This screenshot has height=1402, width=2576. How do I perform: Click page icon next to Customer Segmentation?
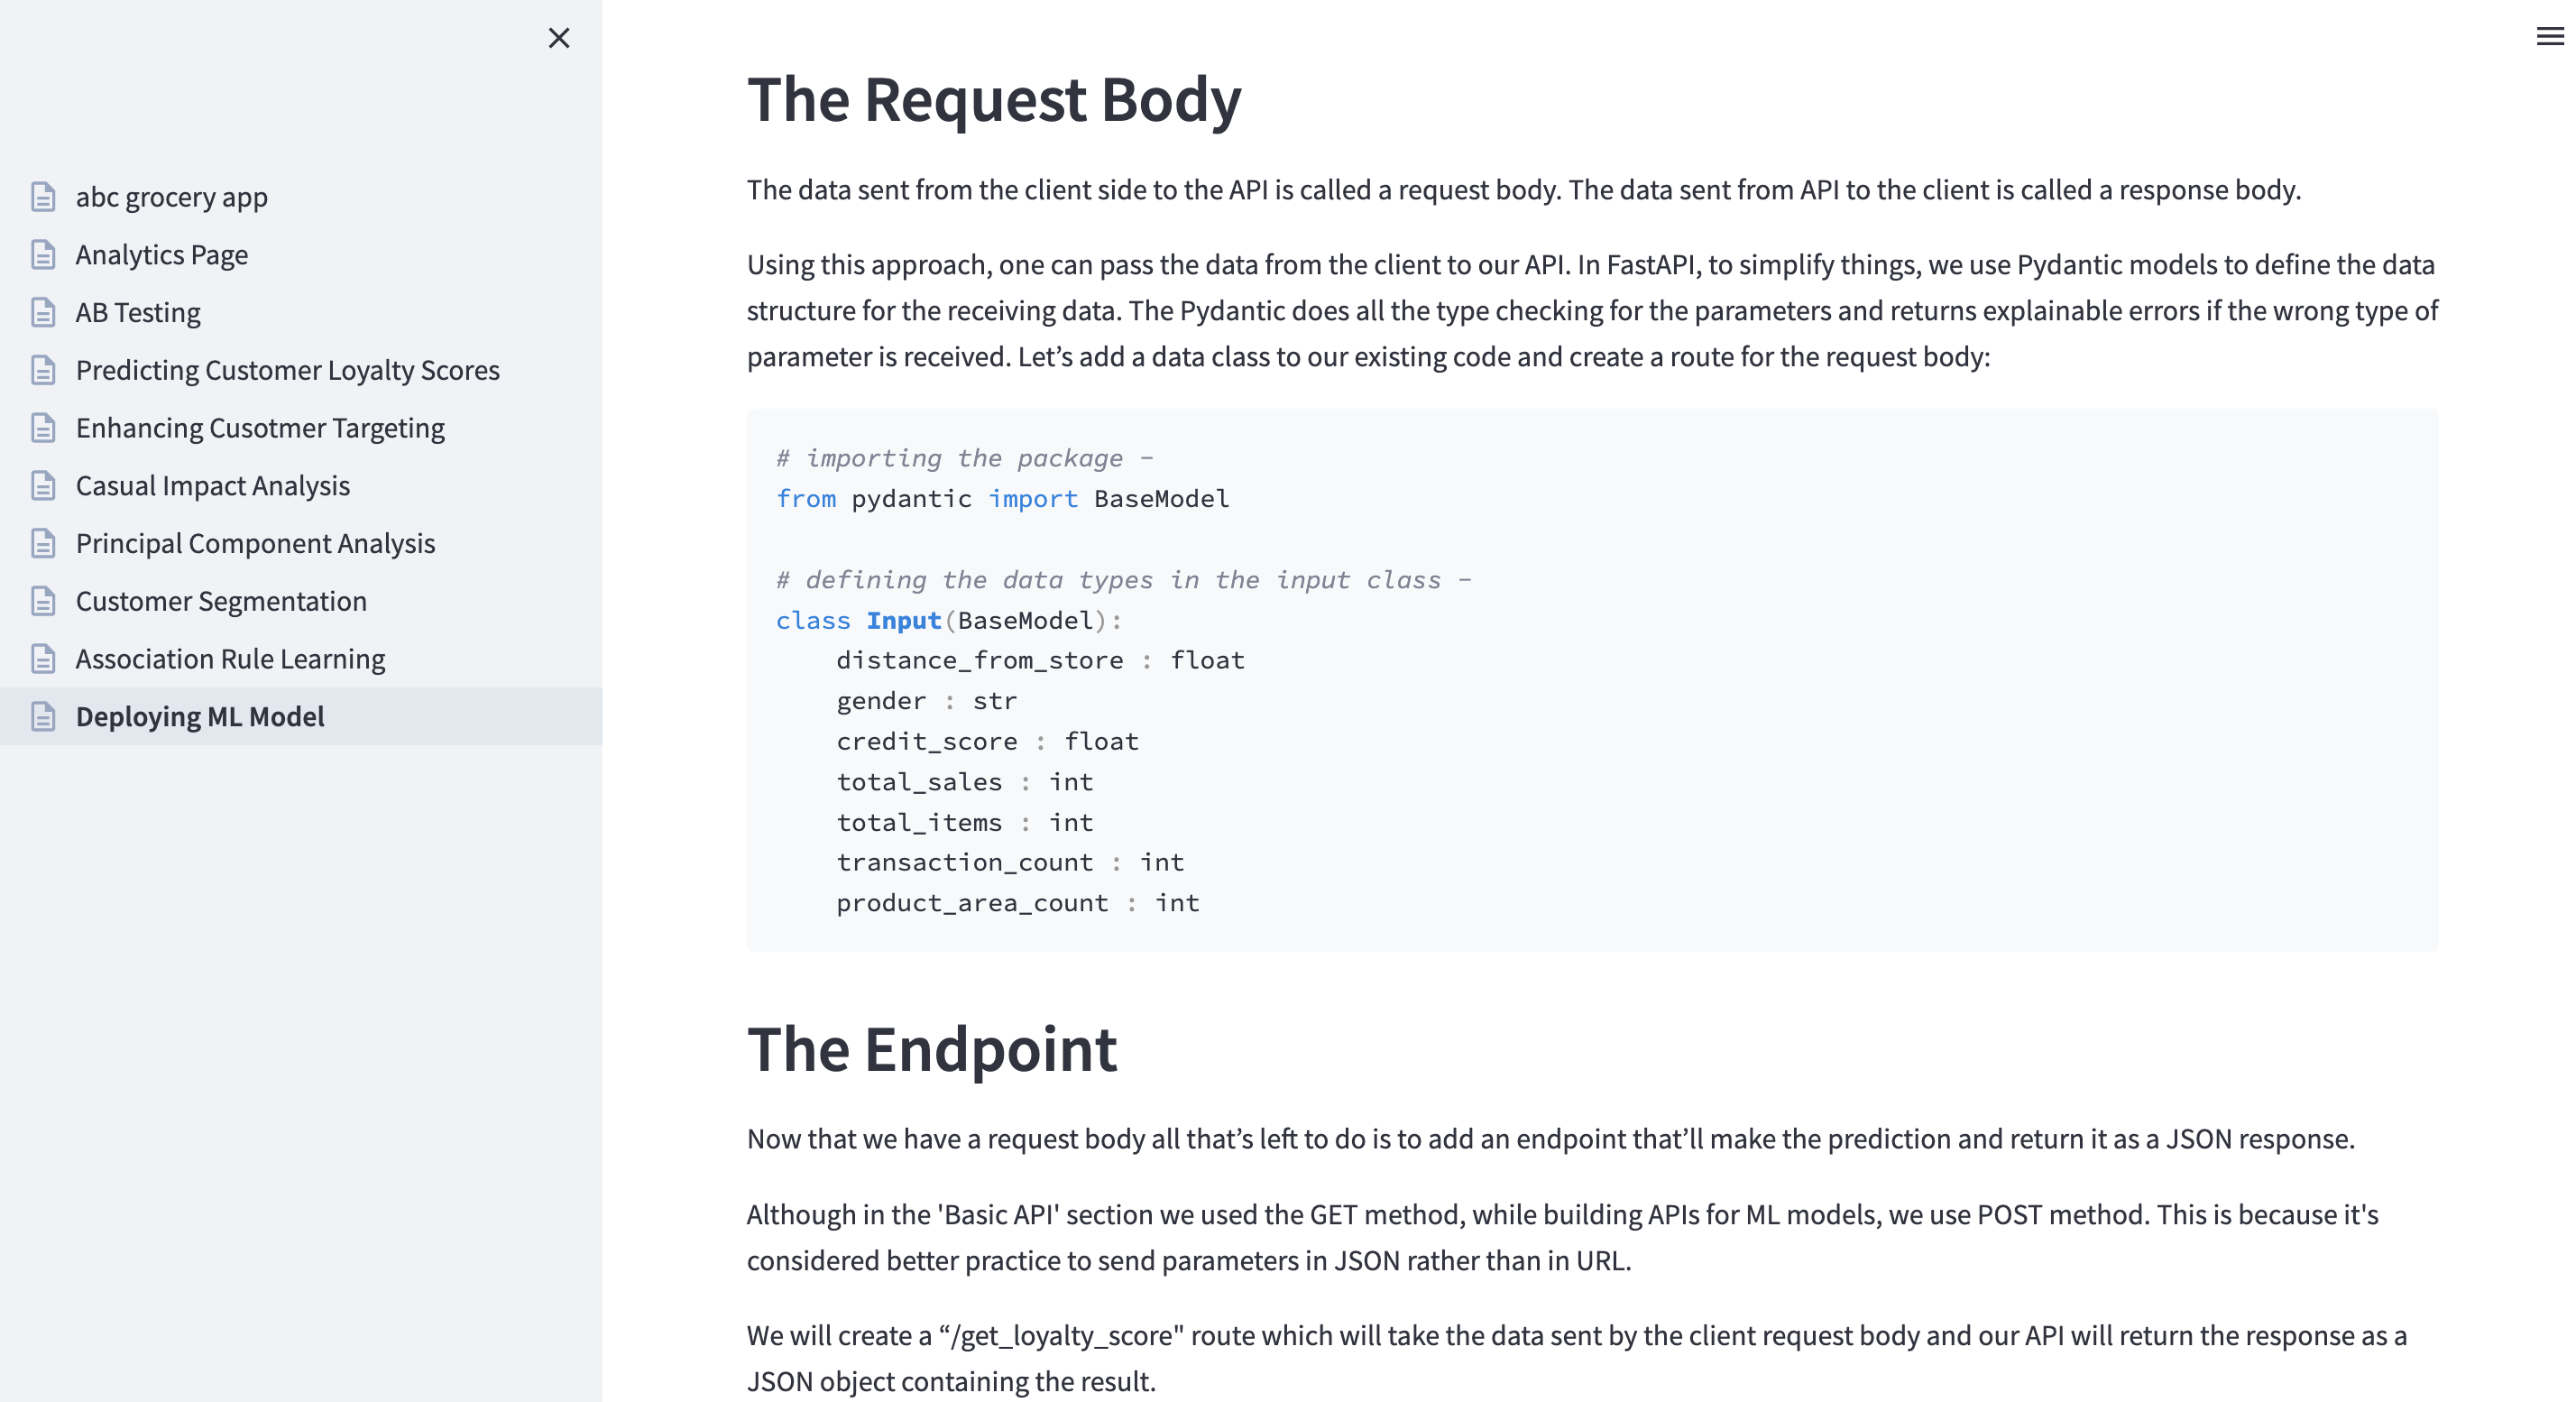pyautogui.click(x=43, y=601)
